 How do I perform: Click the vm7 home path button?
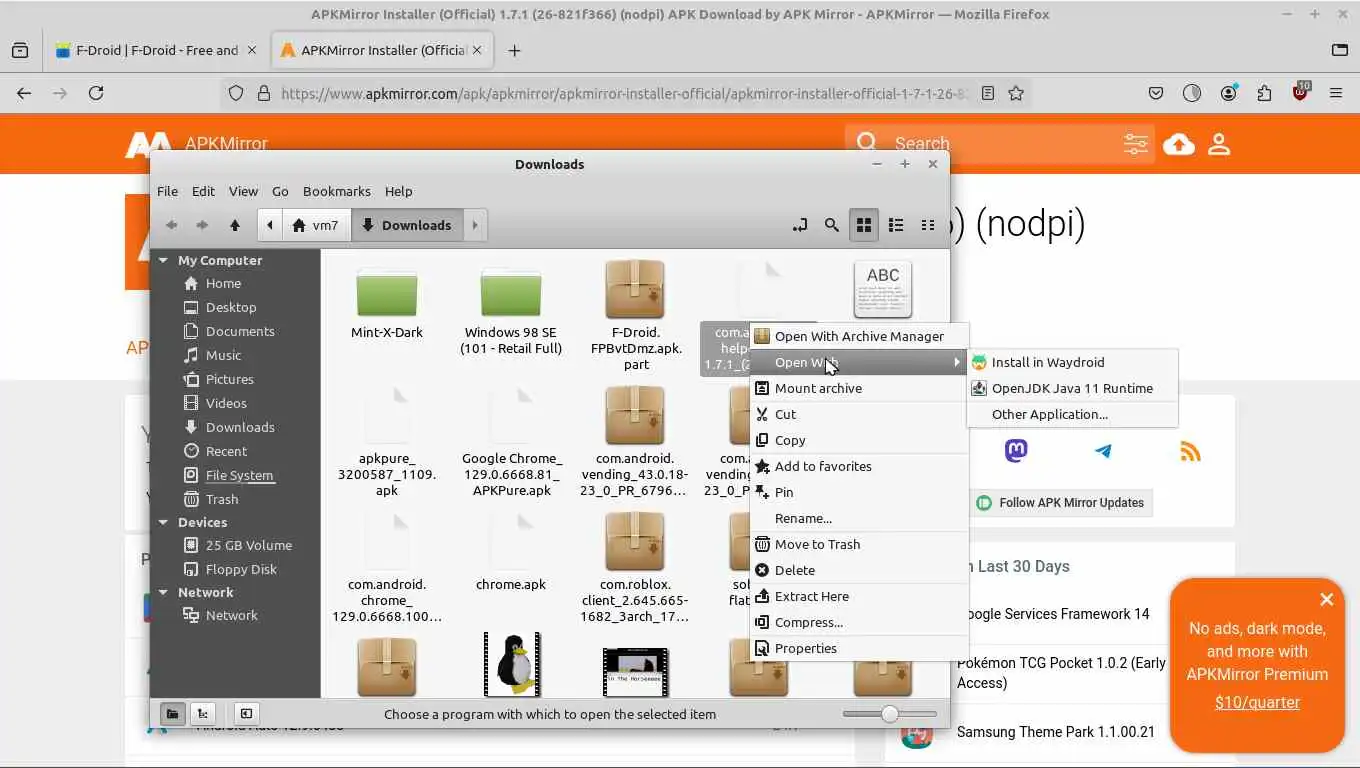(x=315, y=225)
